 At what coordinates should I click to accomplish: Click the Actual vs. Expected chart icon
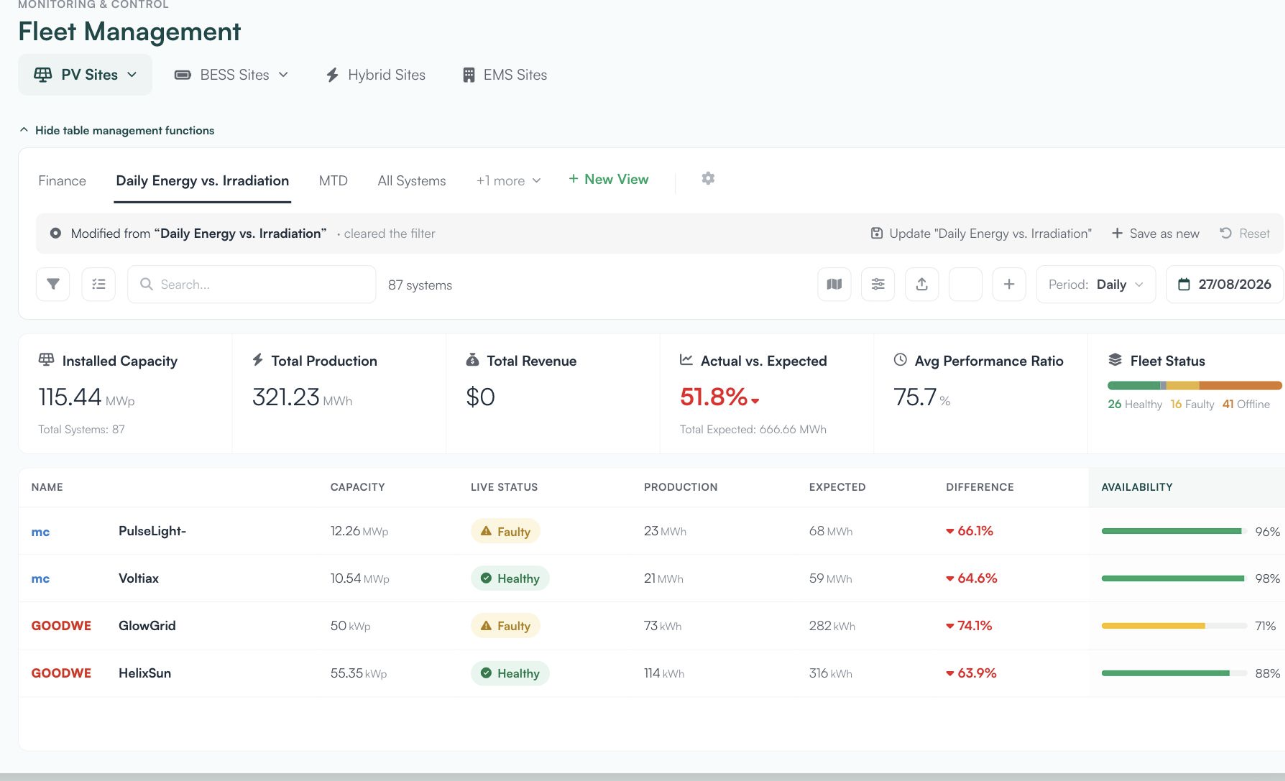point(686,360)
